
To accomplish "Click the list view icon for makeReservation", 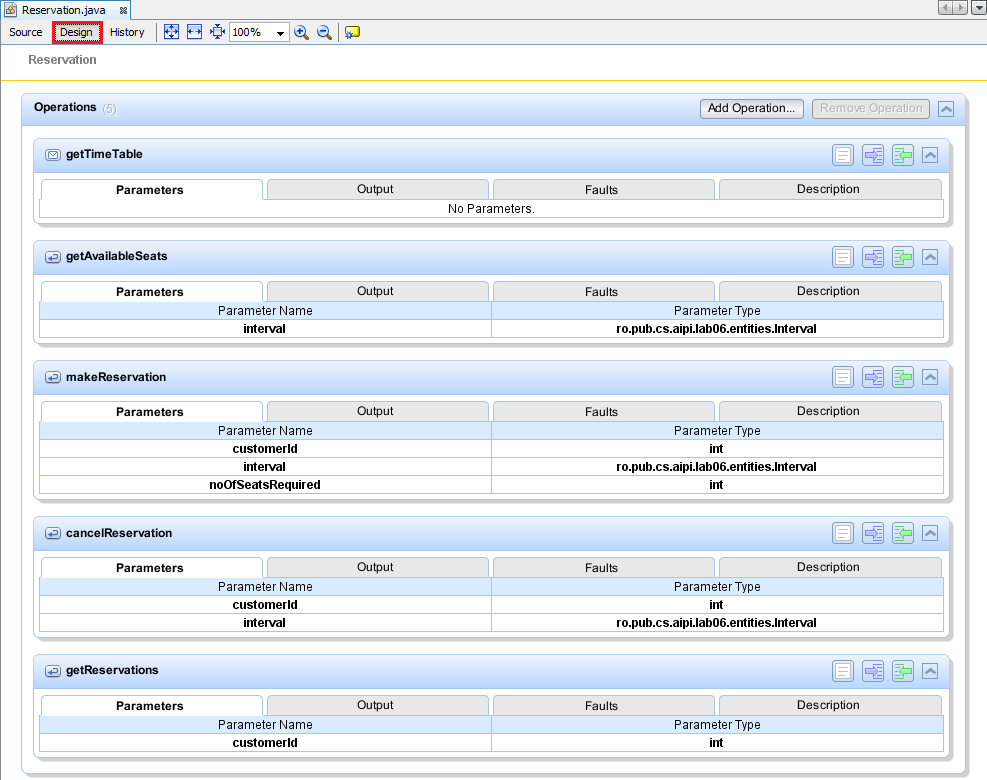I will pyautogui.click(x=843, y=377).
